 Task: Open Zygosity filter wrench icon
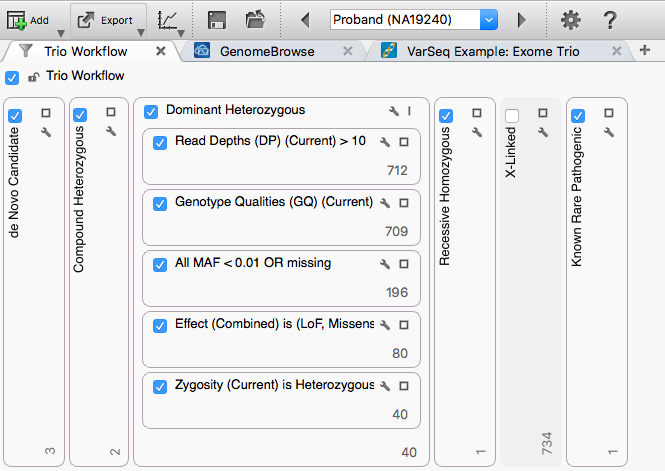(x=385, y=386)
